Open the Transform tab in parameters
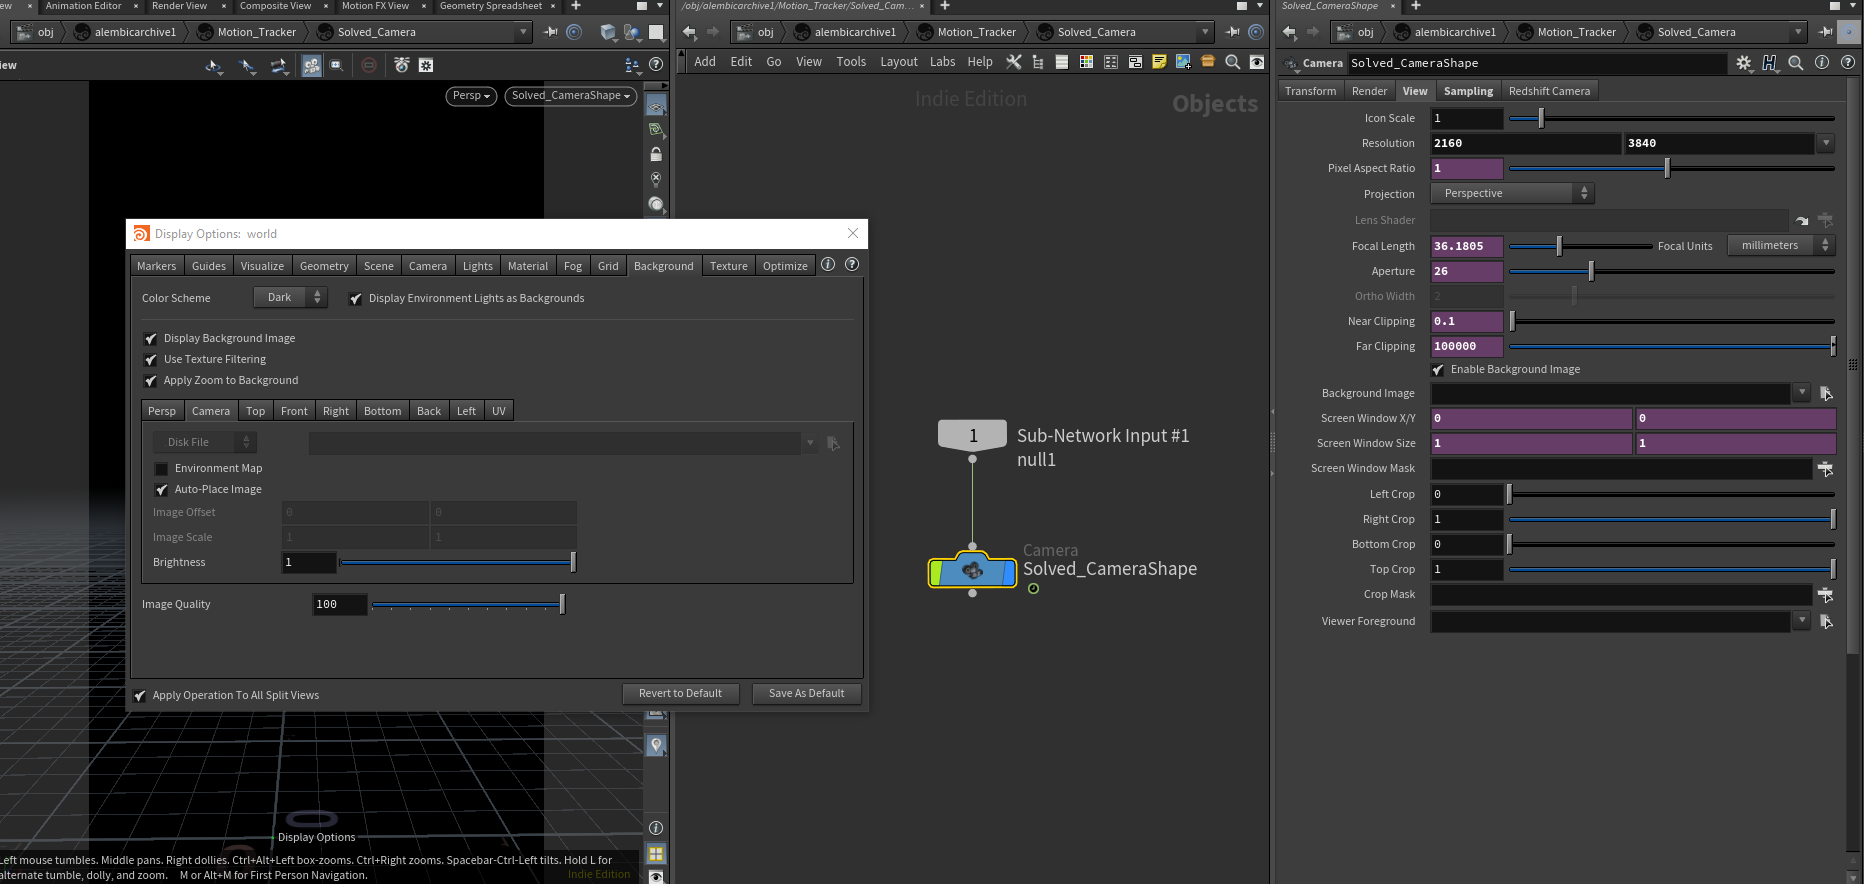The height and width of the screenshot is (884, 1864). tap(1311, 91)
